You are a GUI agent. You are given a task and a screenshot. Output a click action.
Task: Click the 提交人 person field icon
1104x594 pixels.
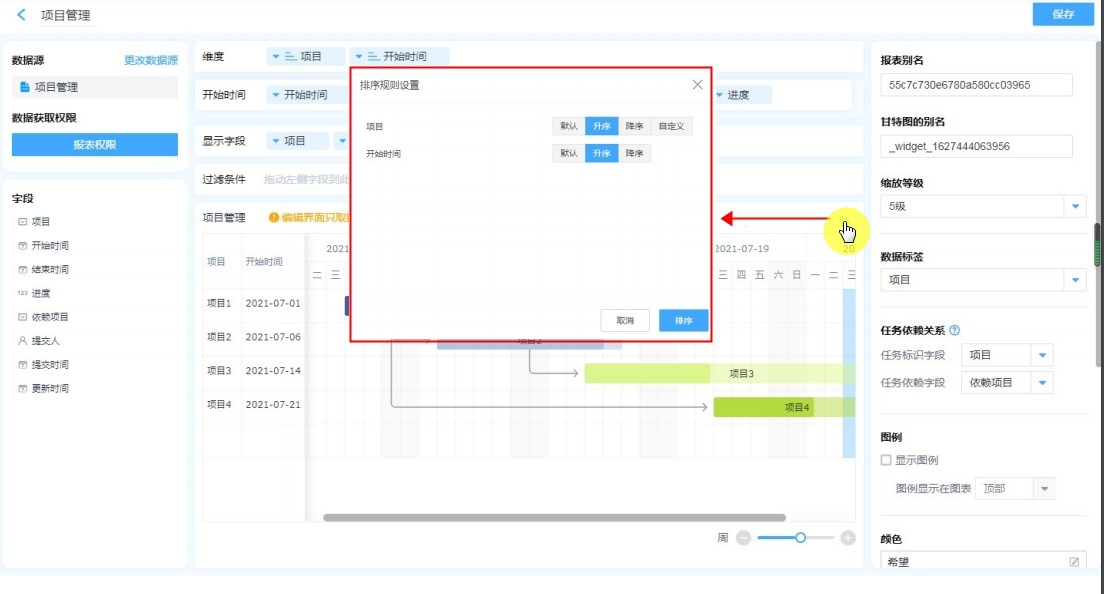point(22,341)
